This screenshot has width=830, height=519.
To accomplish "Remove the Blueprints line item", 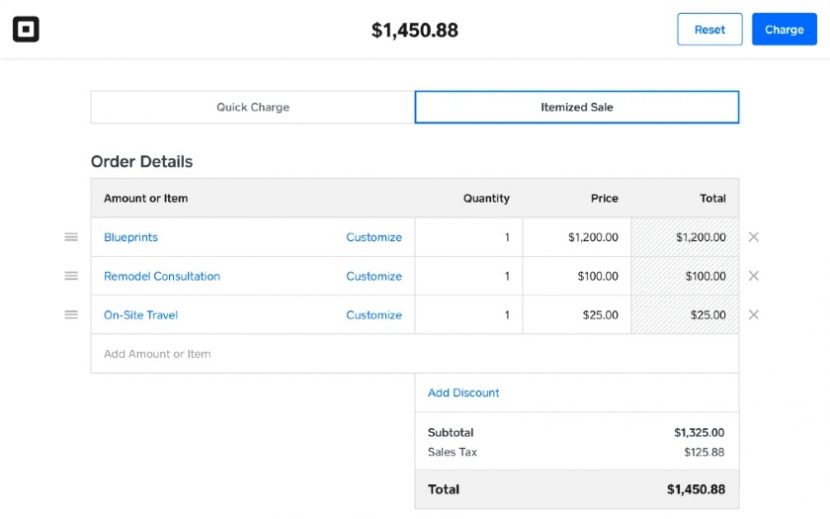I will click(x=754, y=237).
